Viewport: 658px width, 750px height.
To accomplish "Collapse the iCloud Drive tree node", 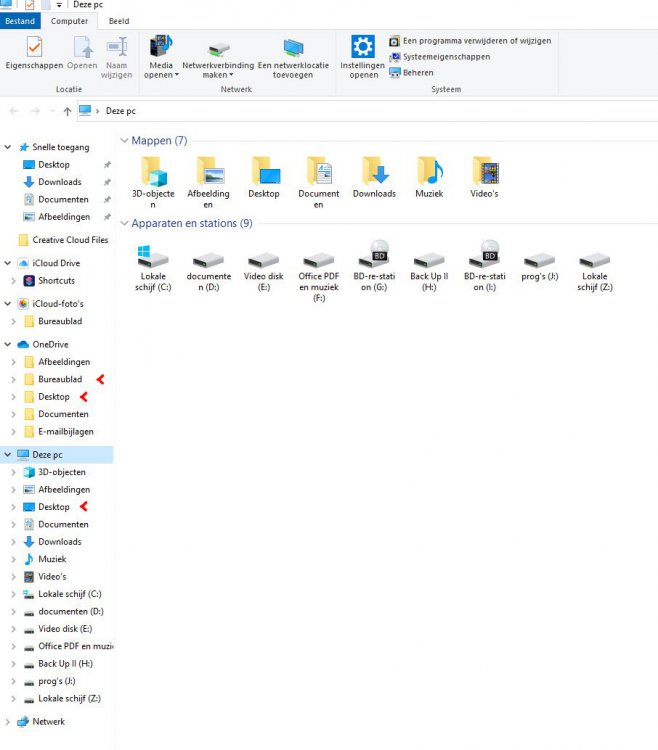I will pyautogui.click(x=8, y=263).
